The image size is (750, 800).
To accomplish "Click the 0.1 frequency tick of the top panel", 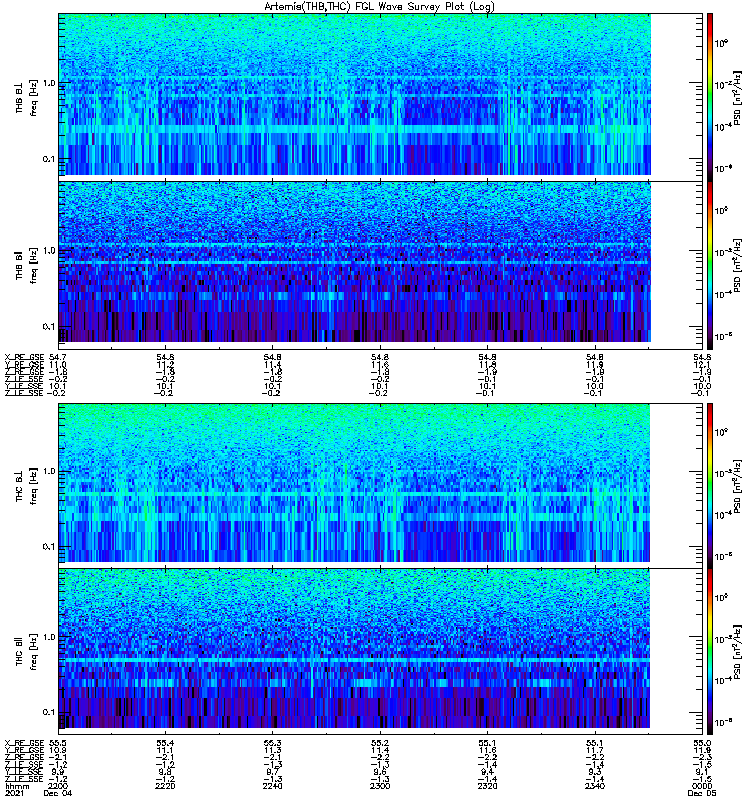I will (49, 159).
